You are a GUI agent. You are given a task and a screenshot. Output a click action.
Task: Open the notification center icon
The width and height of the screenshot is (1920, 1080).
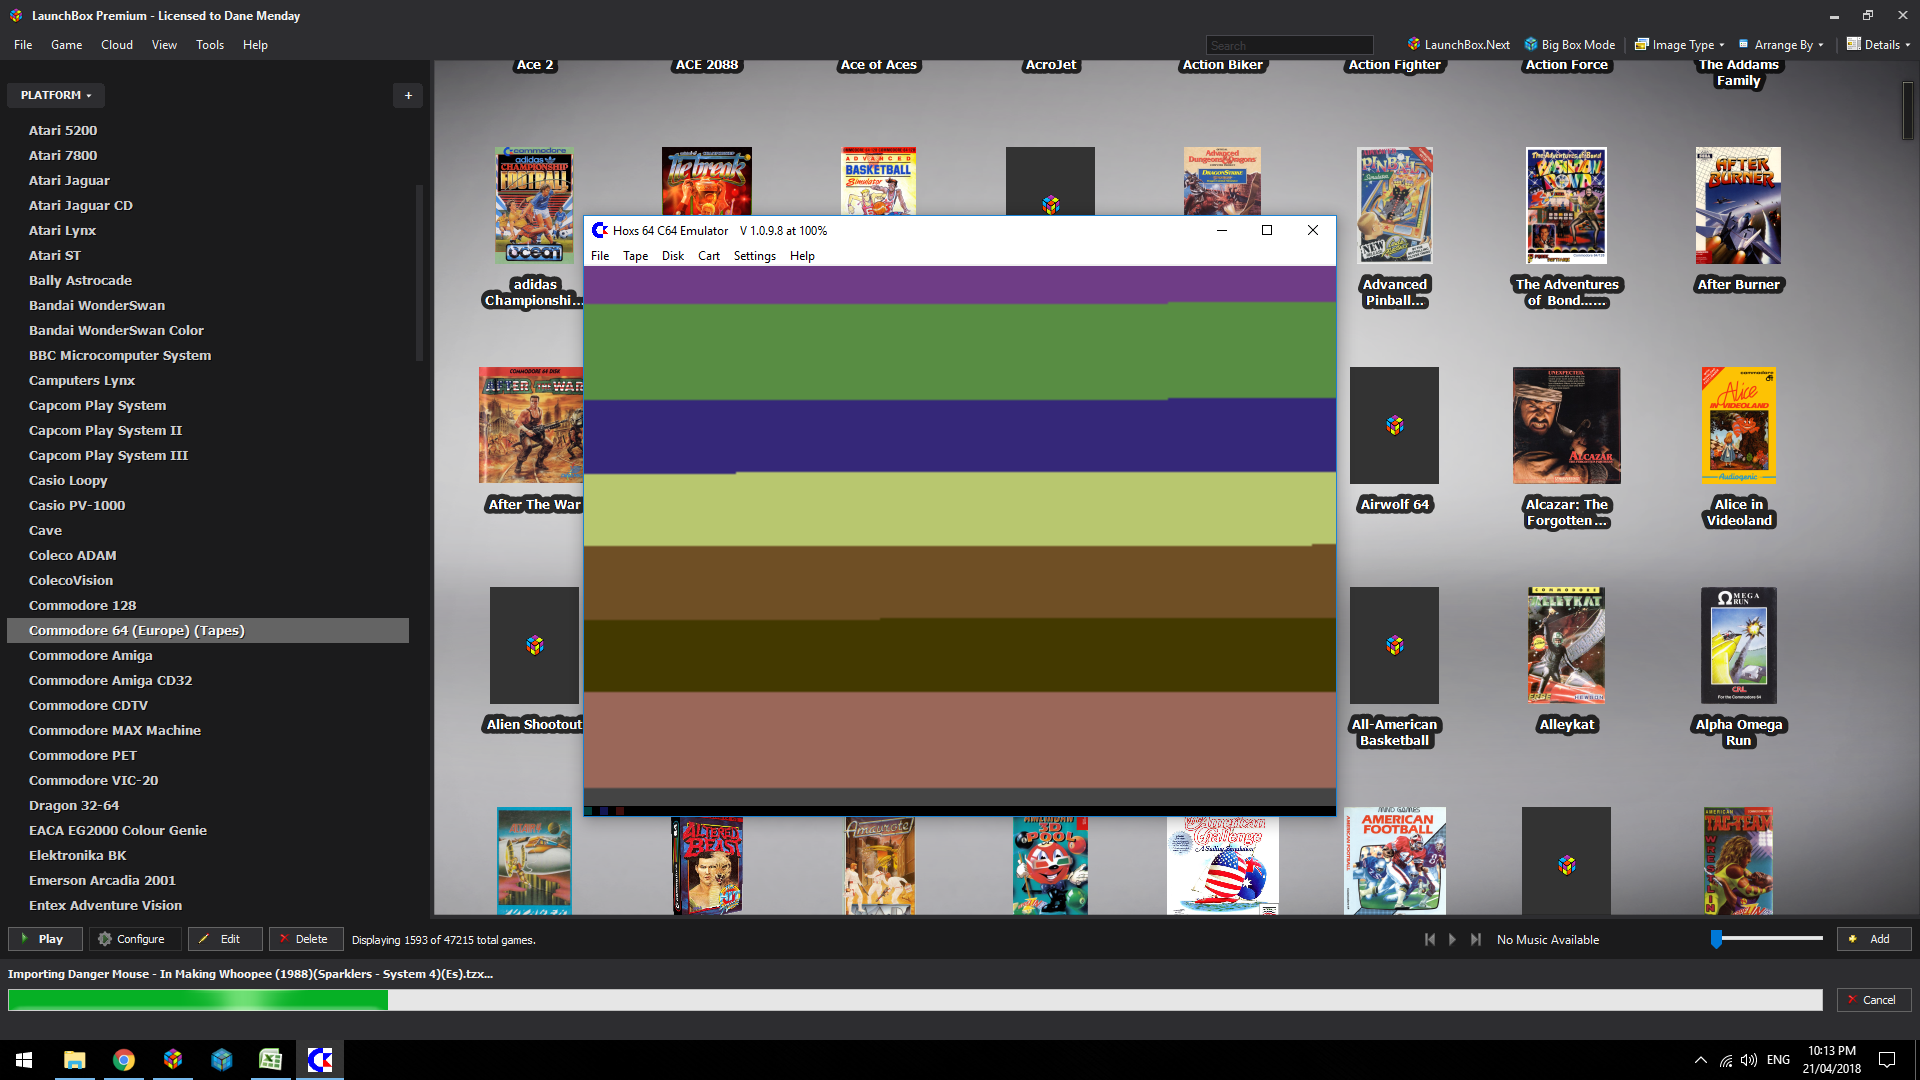tap(1887, 1060)
